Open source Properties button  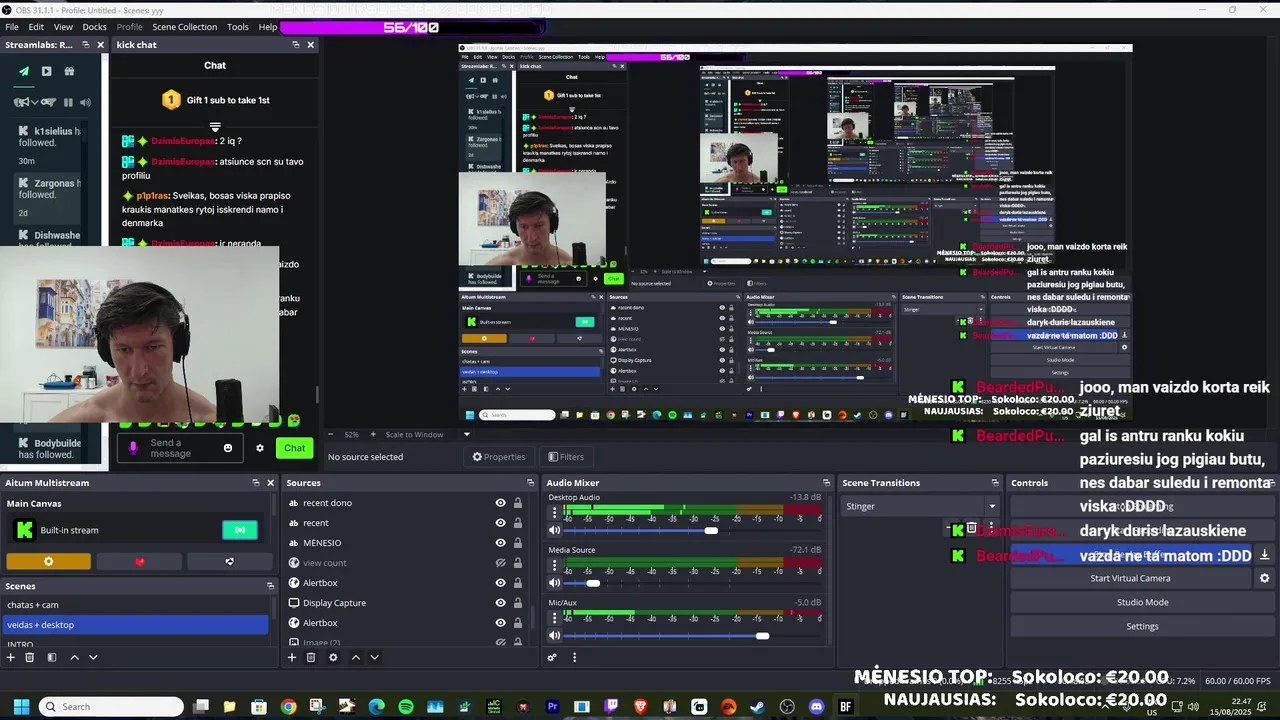(x=499, y=457)
